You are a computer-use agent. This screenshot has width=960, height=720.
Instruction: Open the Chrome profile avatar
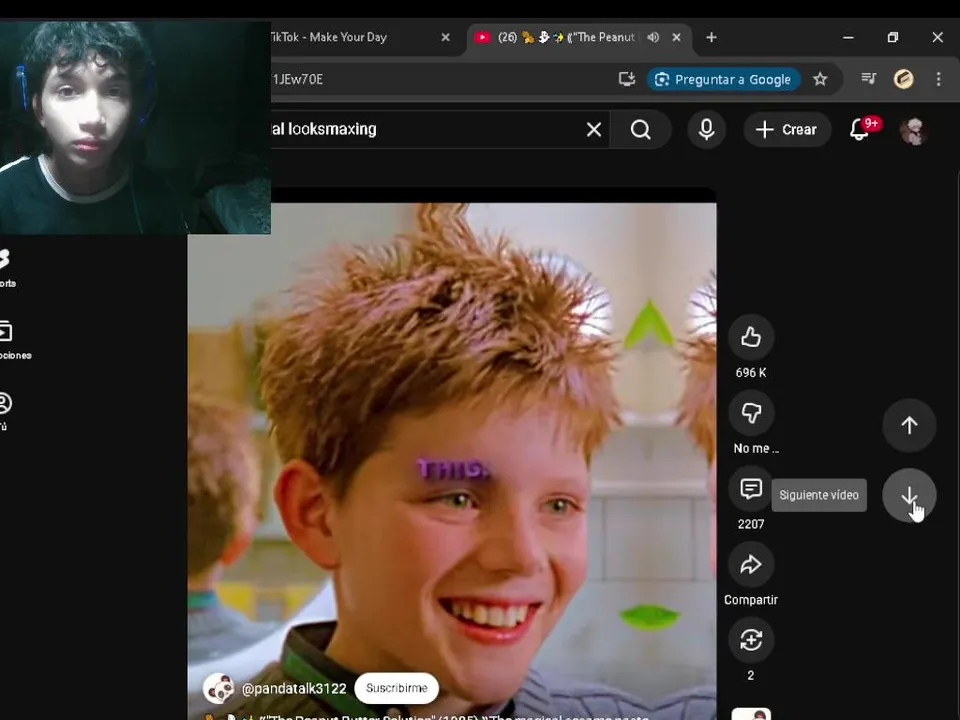pos(903,78)
